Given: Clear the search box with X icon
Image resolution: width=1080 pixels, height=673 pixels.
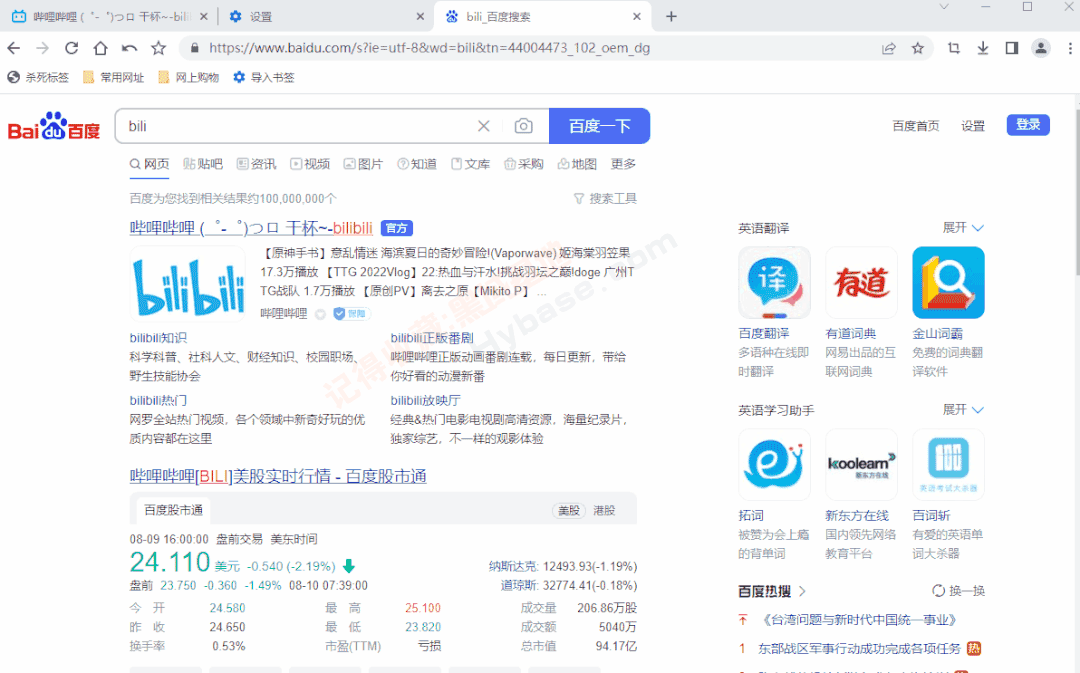Looking at the screenshot, I should tap(484, 126).
